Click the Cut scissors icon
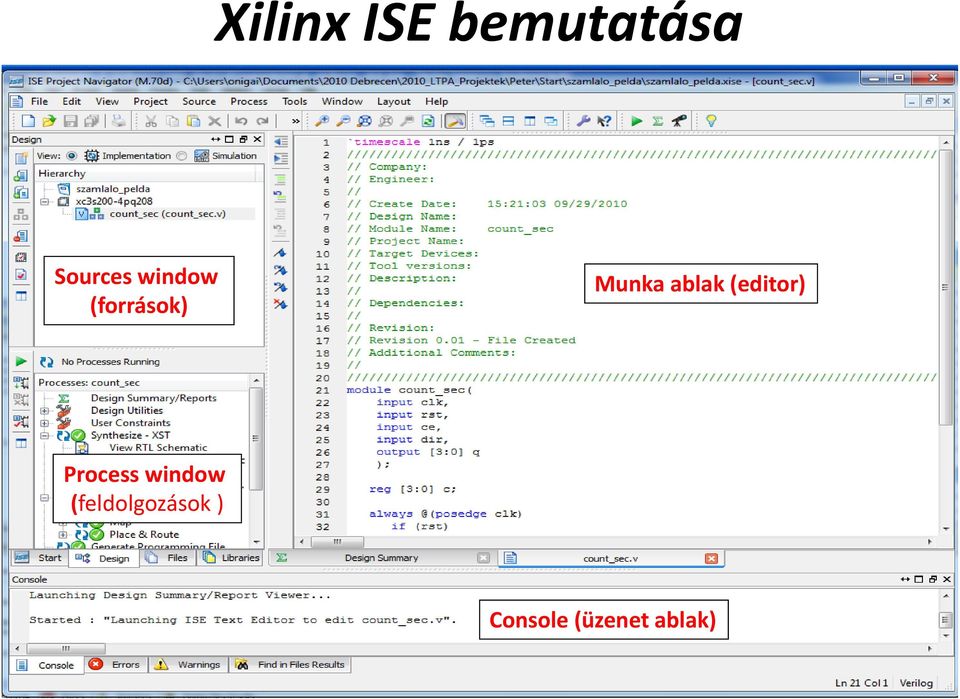Image resolution: width=960 pixels, height=699 pixels. [151, 121]
